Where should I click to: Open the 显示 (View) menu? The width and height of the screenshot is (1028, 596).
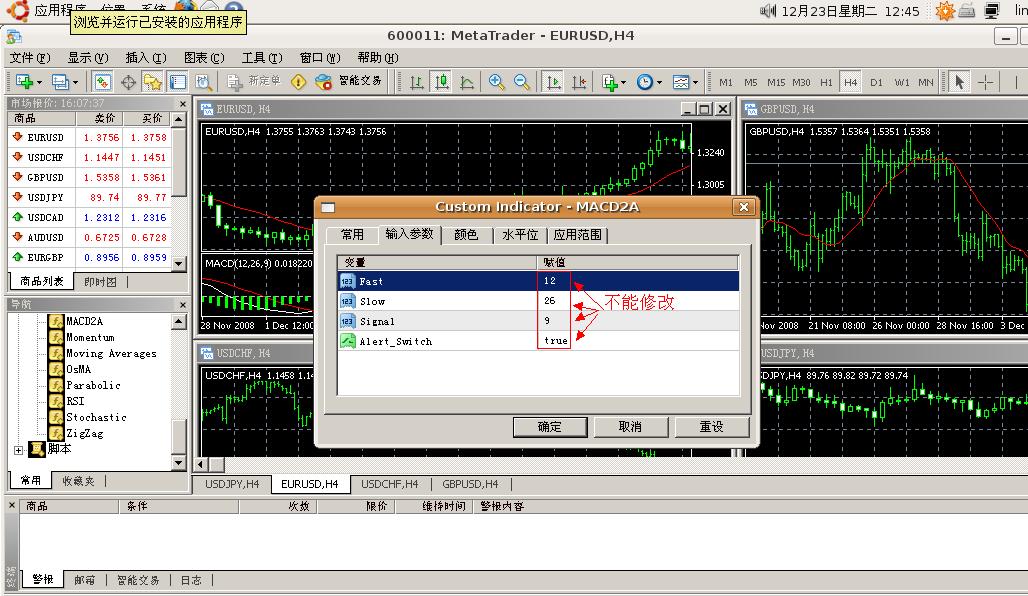(88, 58)
